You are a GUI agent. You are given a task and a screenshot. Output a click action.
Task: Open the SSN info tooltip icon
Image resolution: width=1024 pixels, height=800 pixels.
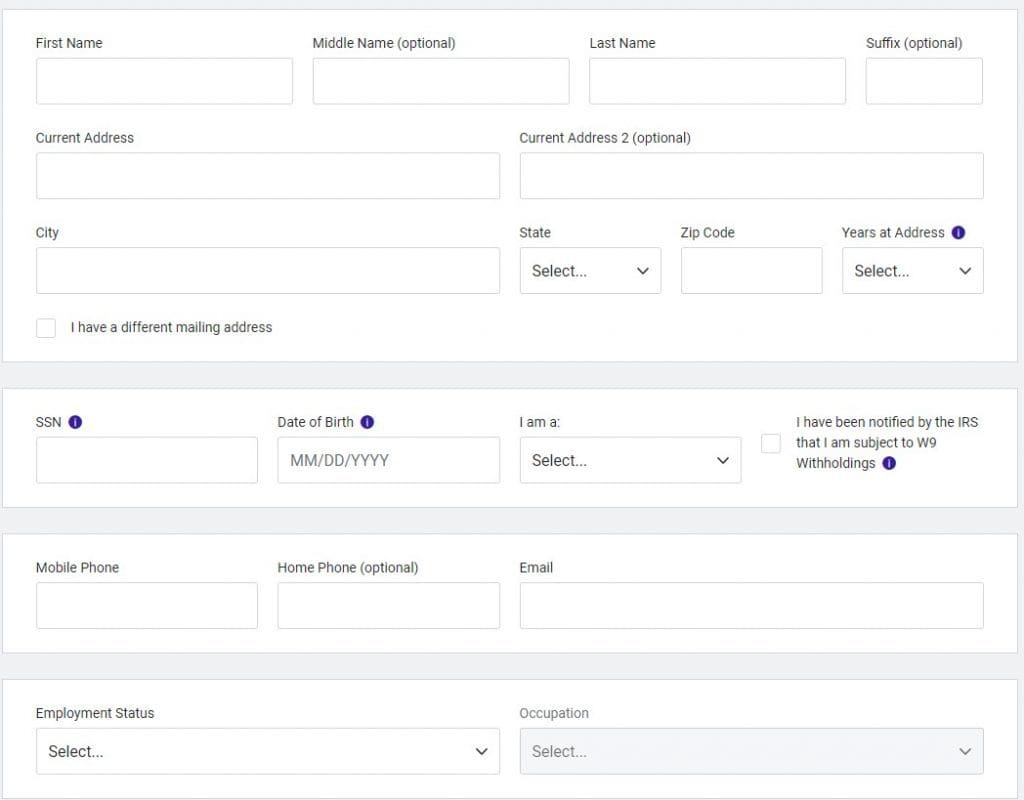pyautogui.click(x=75, y=422)
